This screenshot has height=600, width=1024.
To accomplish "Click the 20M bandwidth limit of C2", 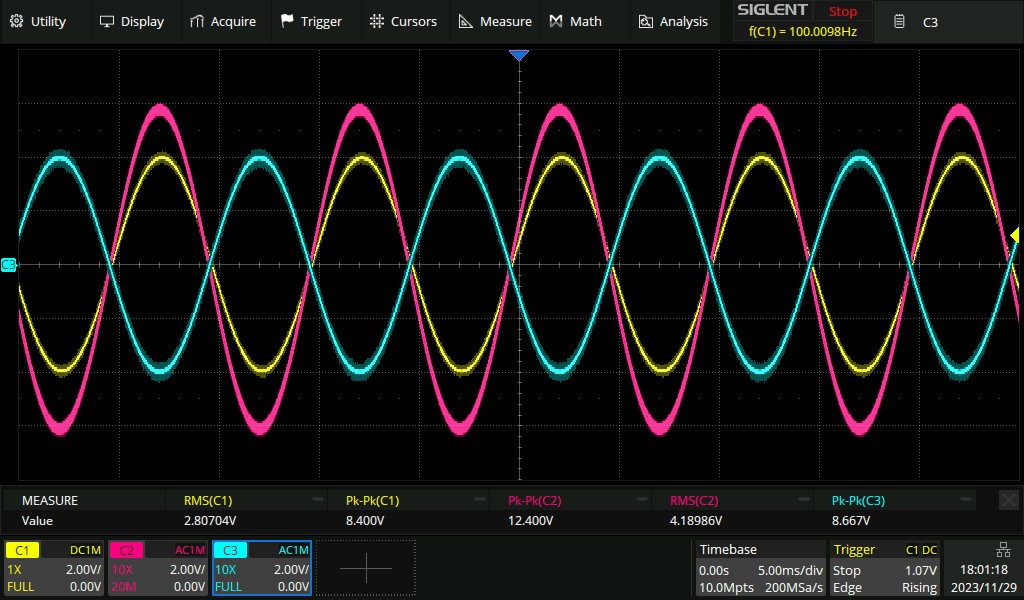I will click(x=123, y=587).
